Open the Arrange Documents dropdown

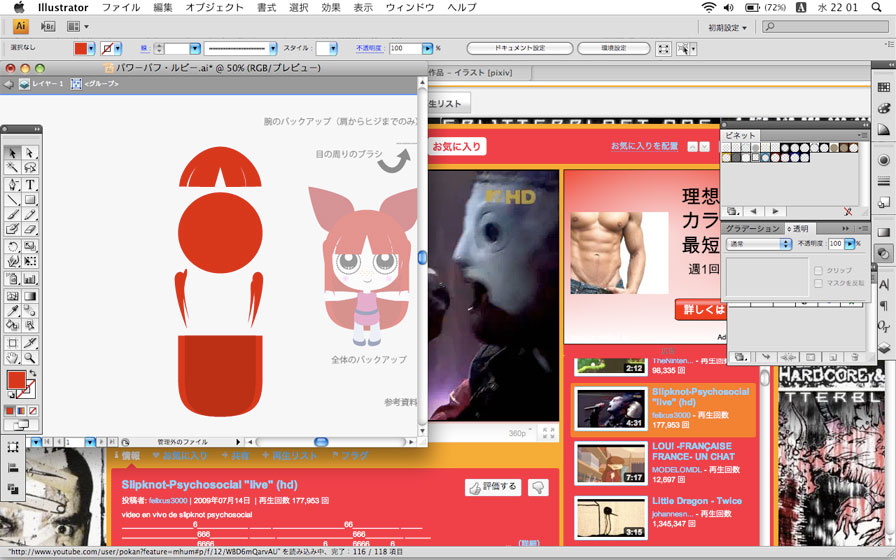(x=78, y=26)
